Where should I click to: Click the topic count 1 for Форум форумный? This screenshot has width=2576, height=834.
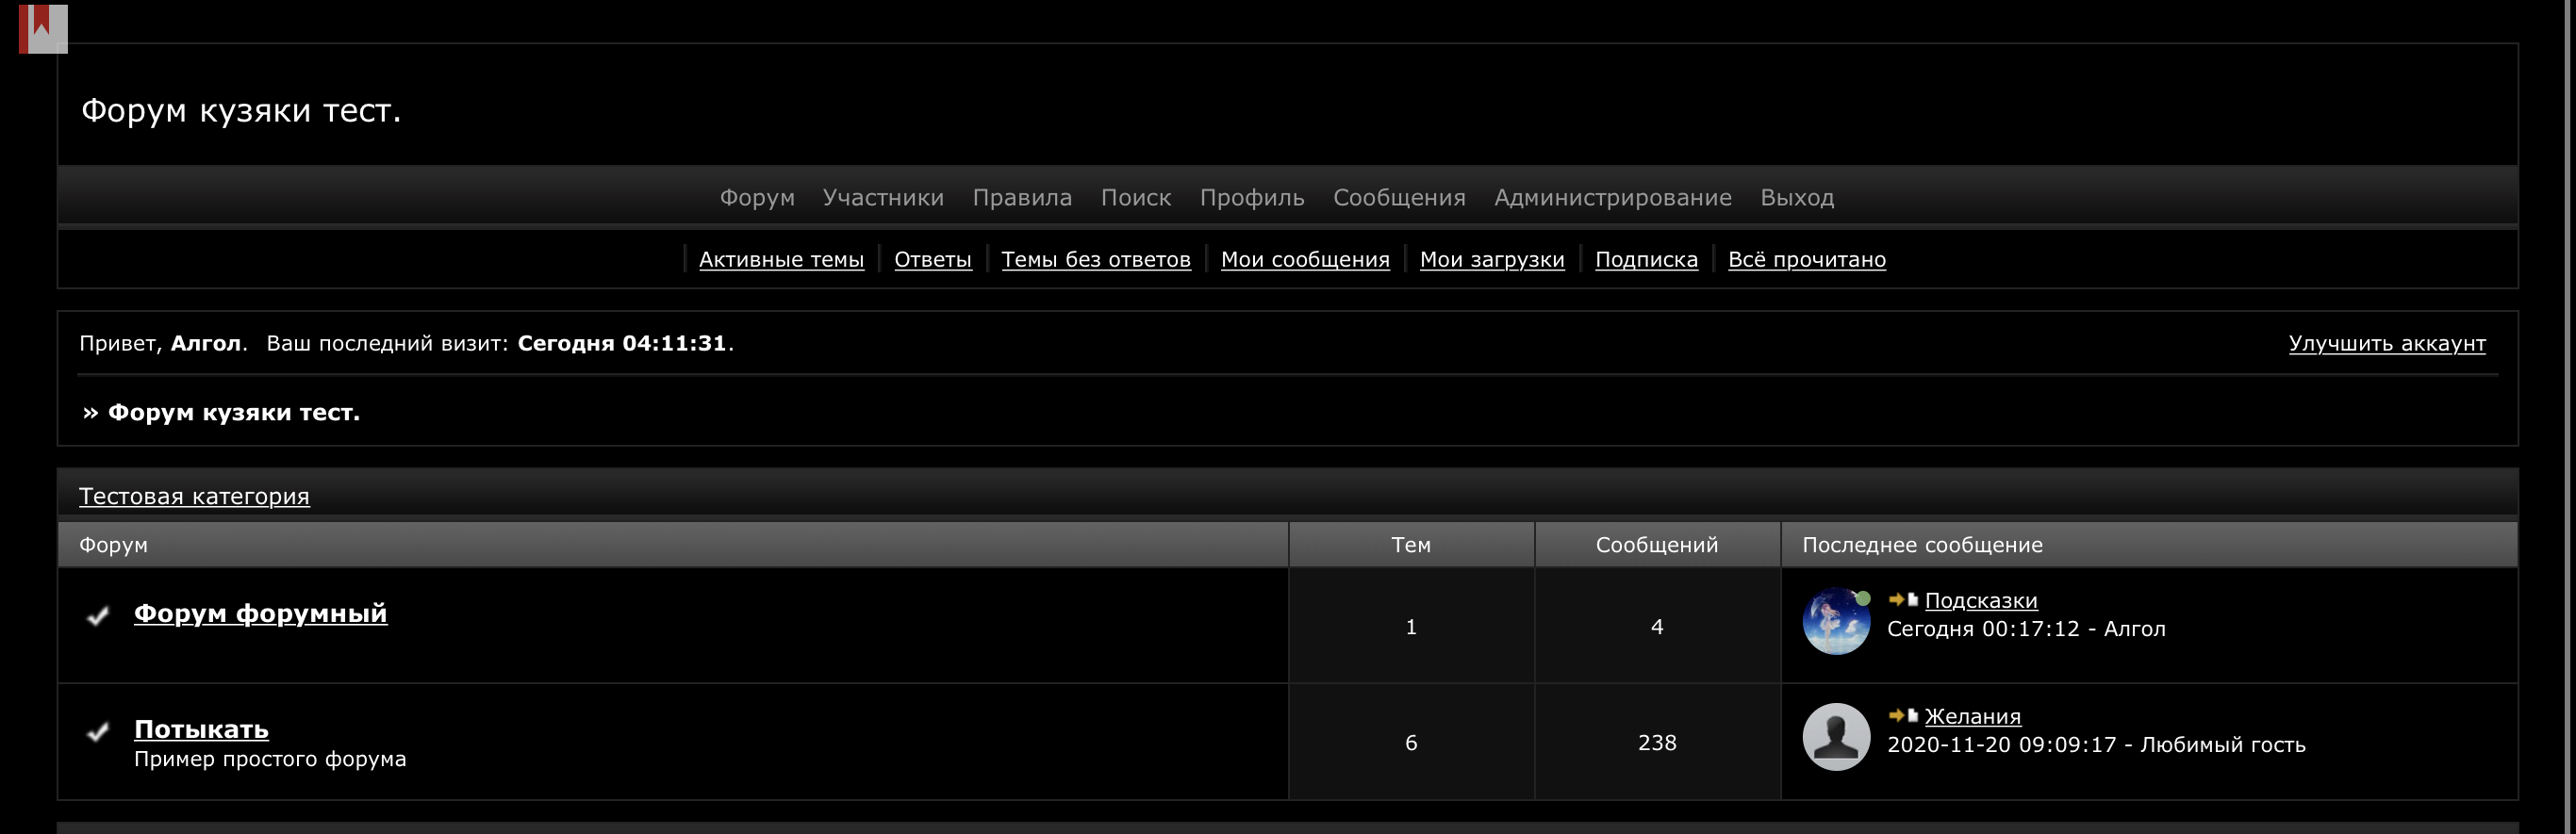click(x=1411, y=627)
